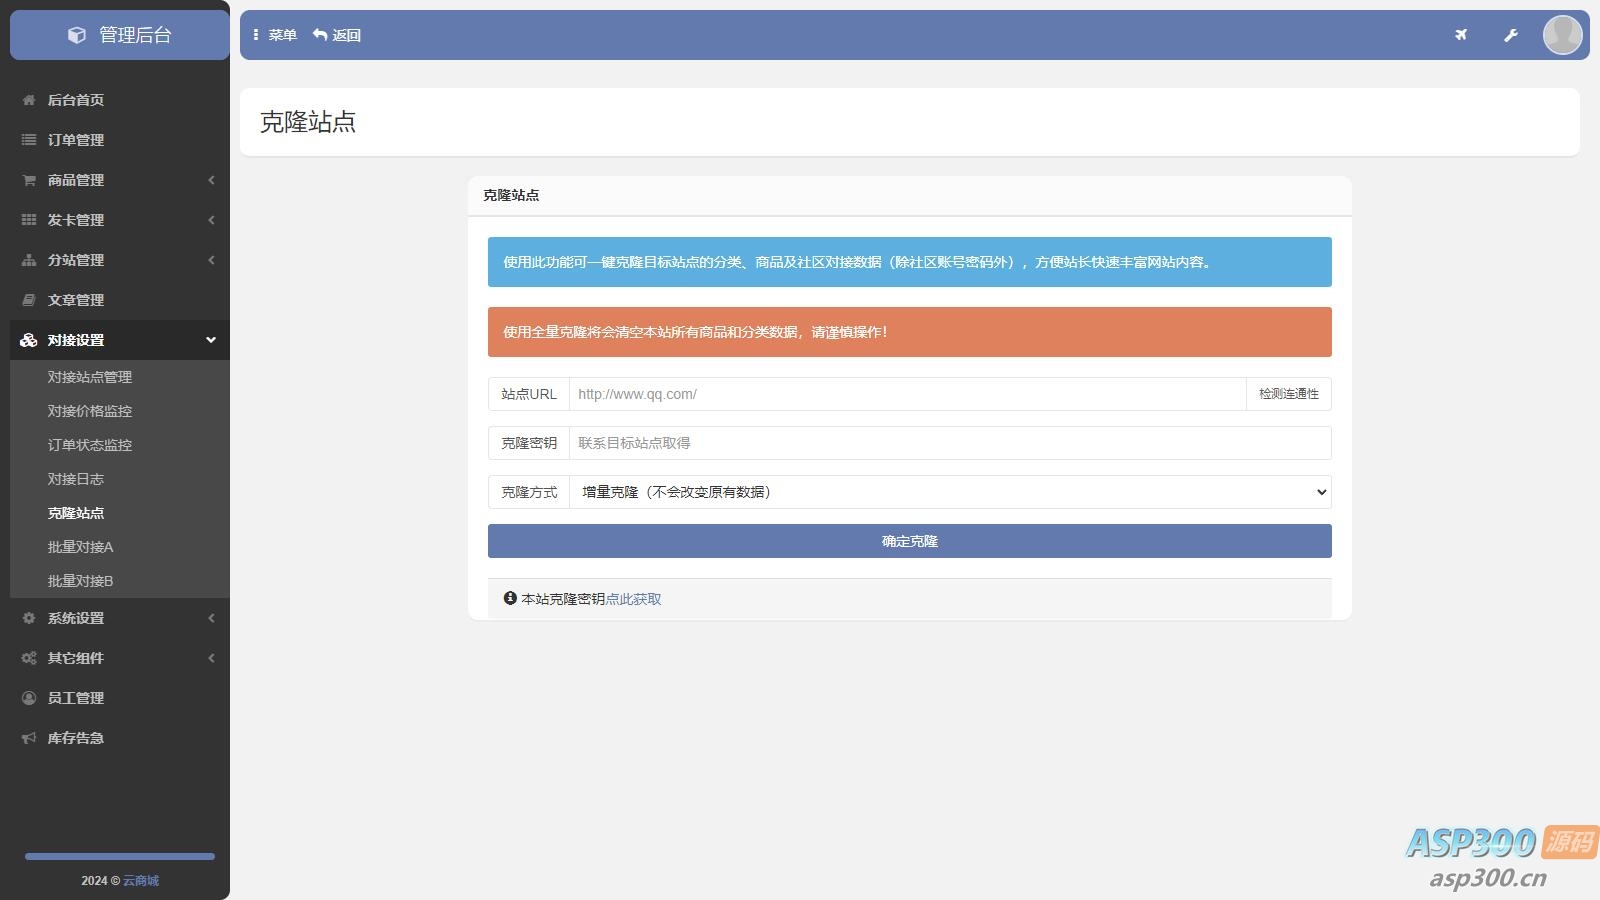Image resolution: width=1600 pixels, height=900 pixels.
Task: Focus the 克隆密钥 input field
Action: [950, 443]
